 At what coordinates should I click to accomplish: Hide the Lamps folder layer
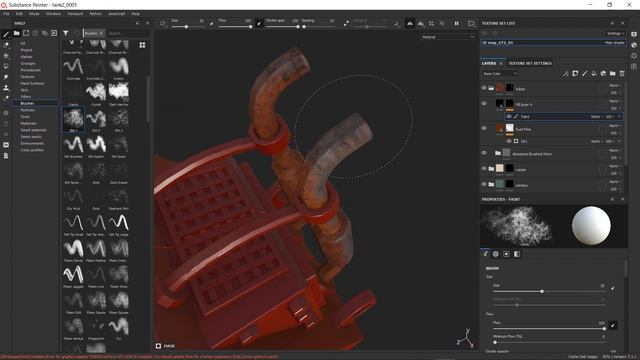point(484,169)
